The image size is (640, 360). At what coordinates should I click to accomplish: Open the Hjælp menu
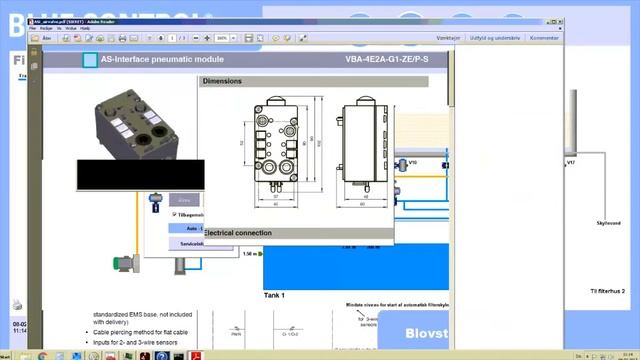pos(85,28)
